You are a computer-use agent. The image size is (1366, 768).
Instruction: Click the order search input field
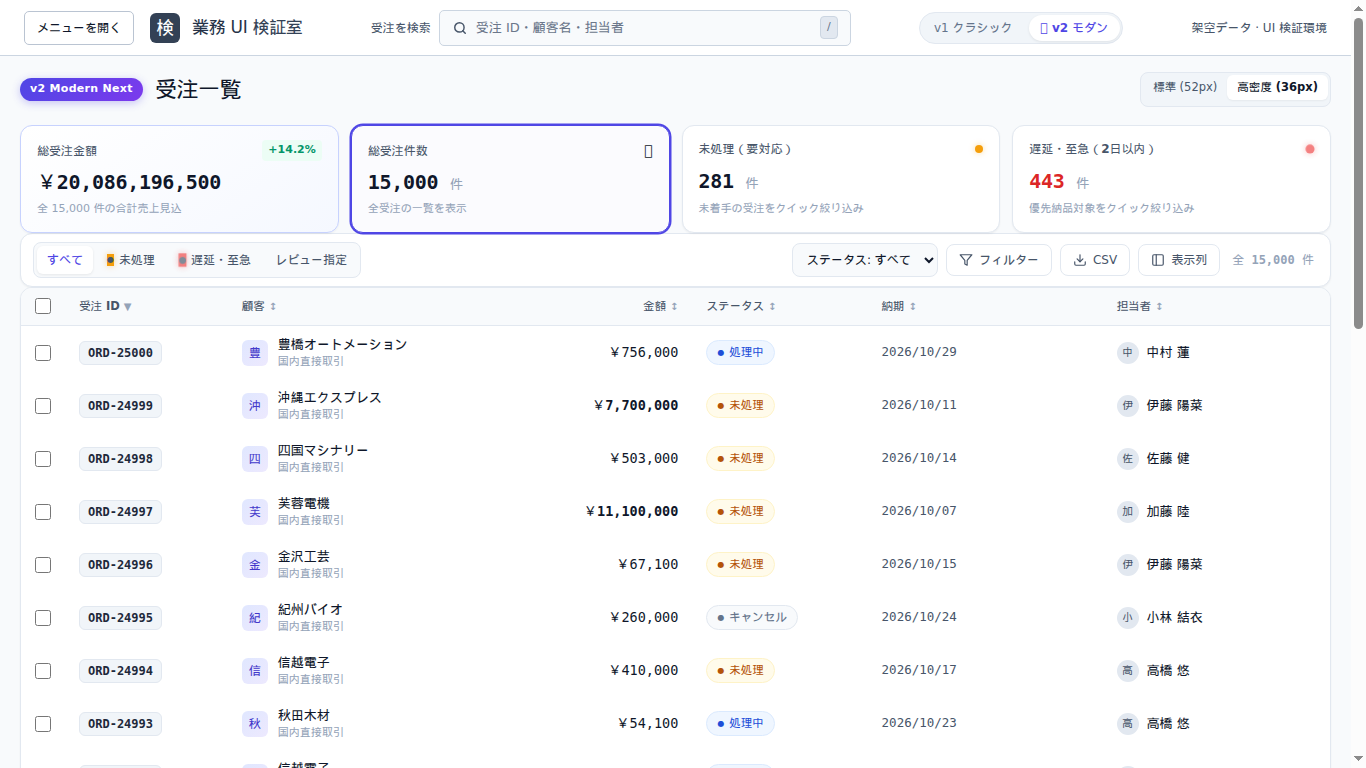(x=645, y=28)
